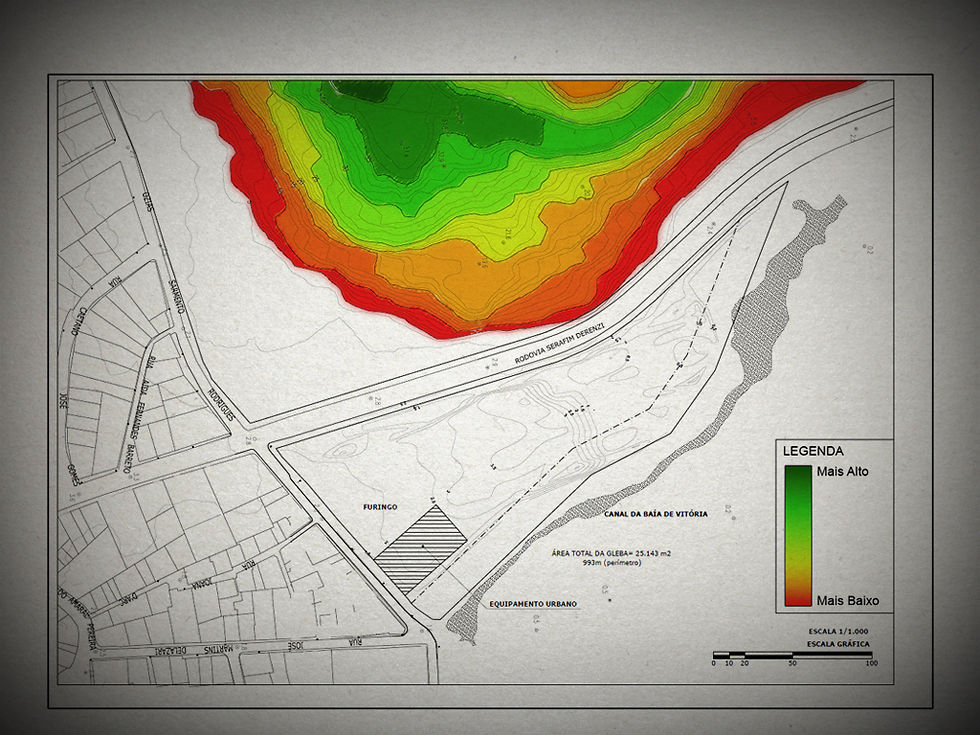Click the "50" mark on the scale

(792, 663)
